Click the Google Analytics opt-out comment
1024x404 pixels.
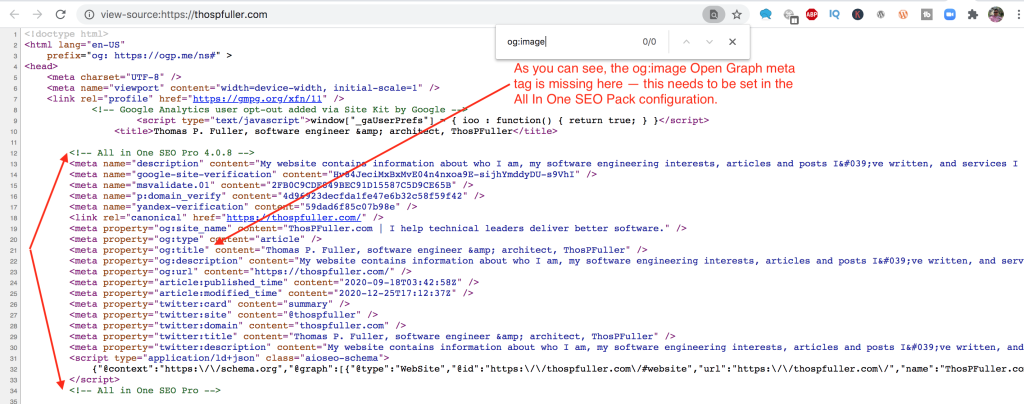pyautogui.click(x=280, y=109)
